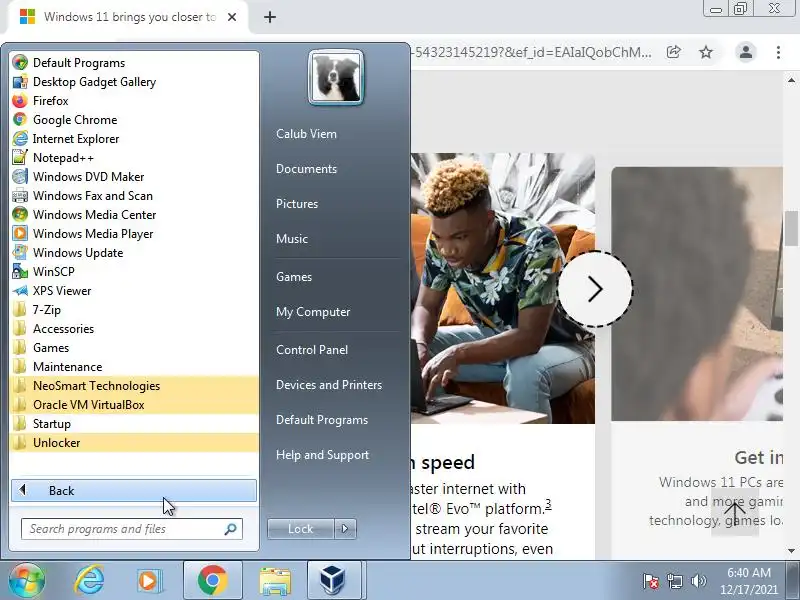This screenshot has width=800, height=600.
Task: Expand the Unlocker folder
Action: [x=134, y=443]
